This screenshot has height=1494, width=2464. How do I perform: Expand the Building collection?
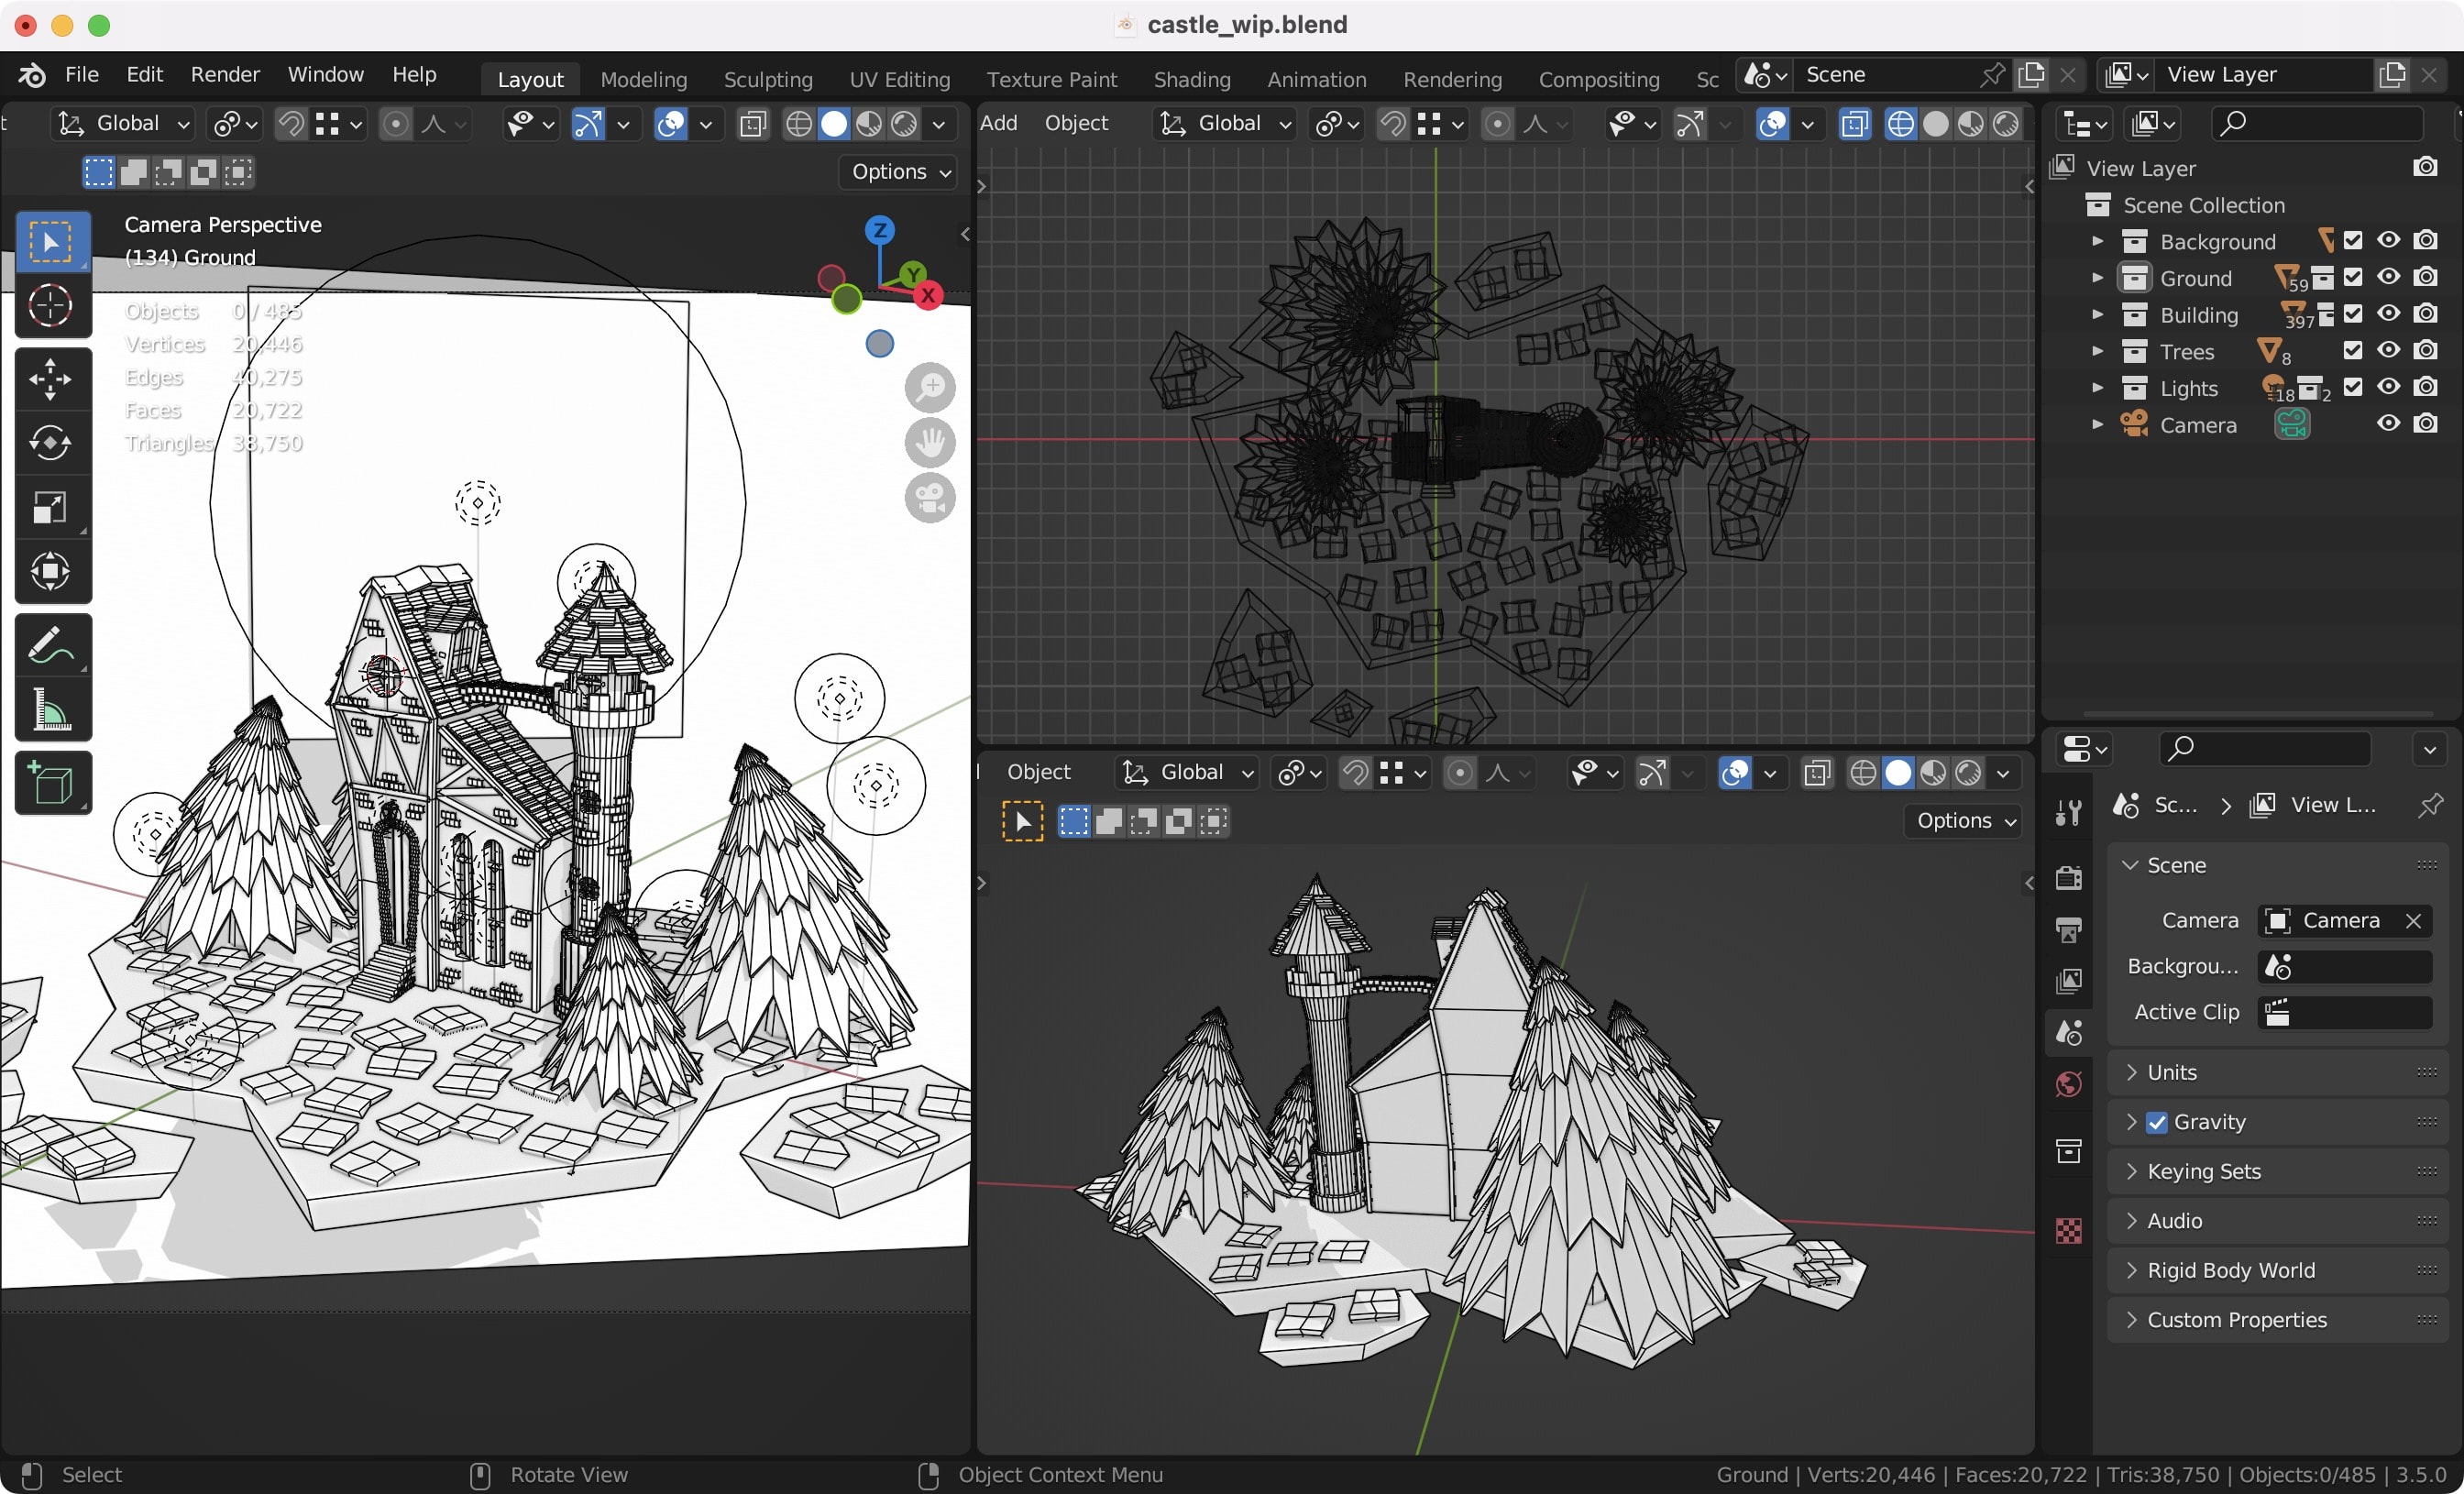point(2096,314)
